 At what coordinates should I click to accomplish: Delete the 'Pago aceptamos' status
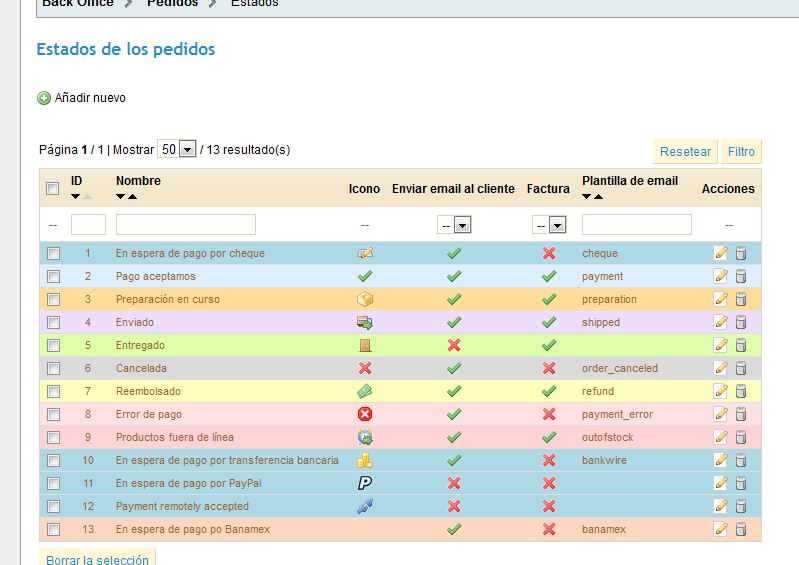(x=741, y=276)
